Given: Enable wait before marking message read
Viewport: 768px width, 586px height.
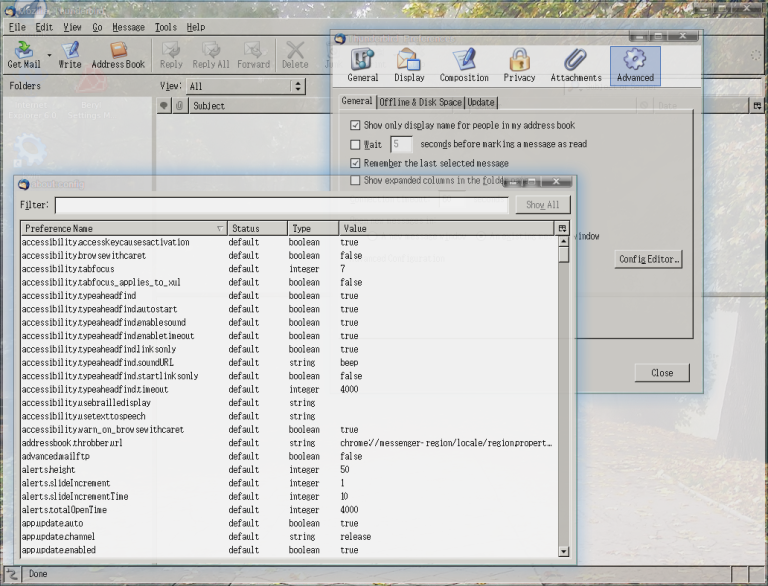Looking at the screenshot, I should (355, 145).
